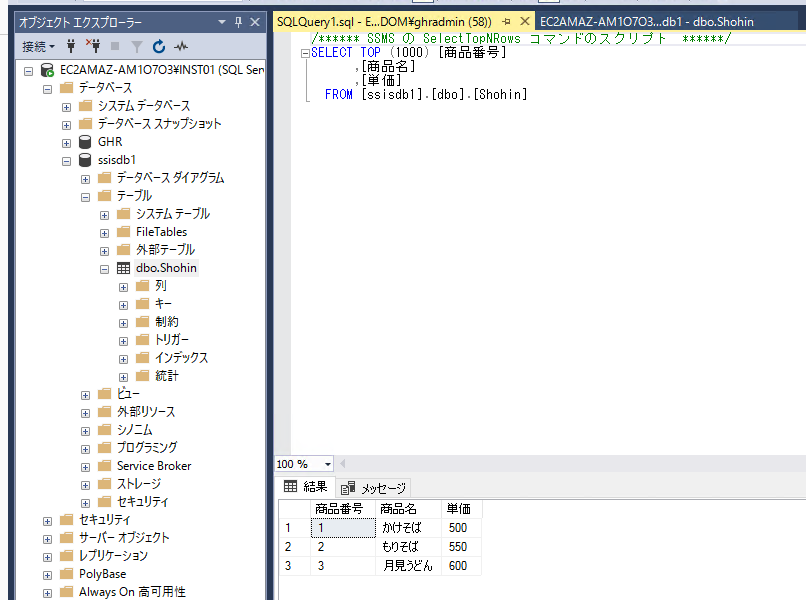Collapse the テーブル folder node
This screenshot has width=806, height=600.
85,197
